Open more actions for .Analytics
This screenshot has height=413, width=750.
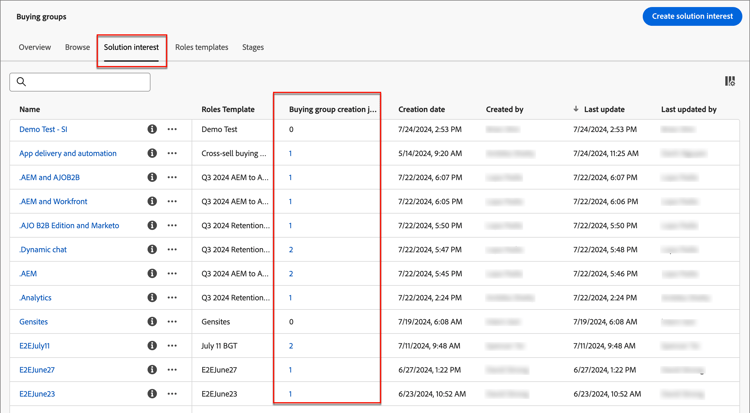pyautogui.click(x=172, y=298)
